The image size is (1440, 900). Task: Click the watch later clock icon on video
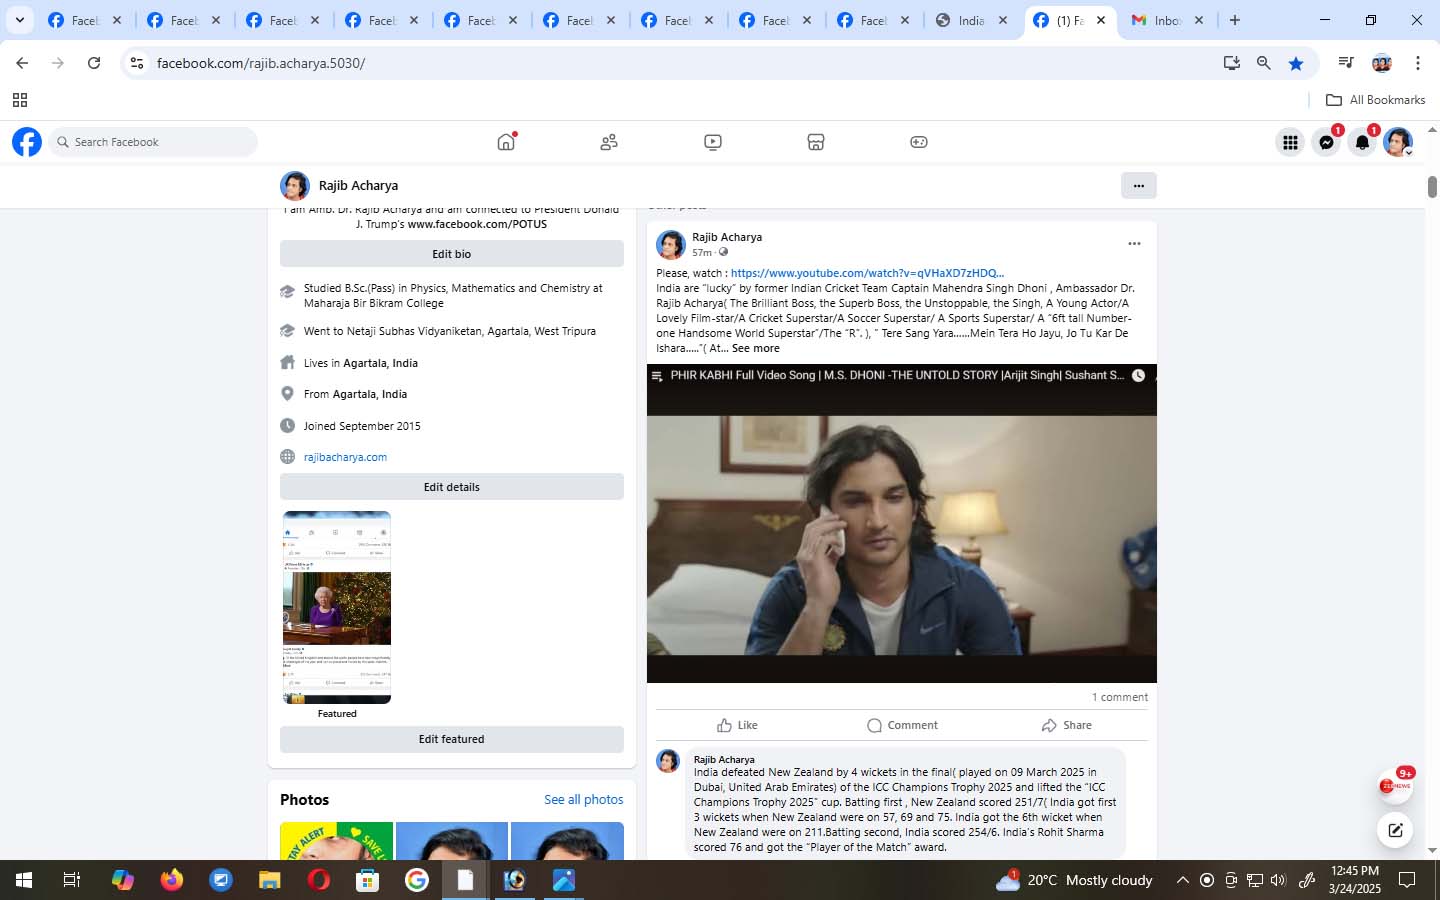1138,375
